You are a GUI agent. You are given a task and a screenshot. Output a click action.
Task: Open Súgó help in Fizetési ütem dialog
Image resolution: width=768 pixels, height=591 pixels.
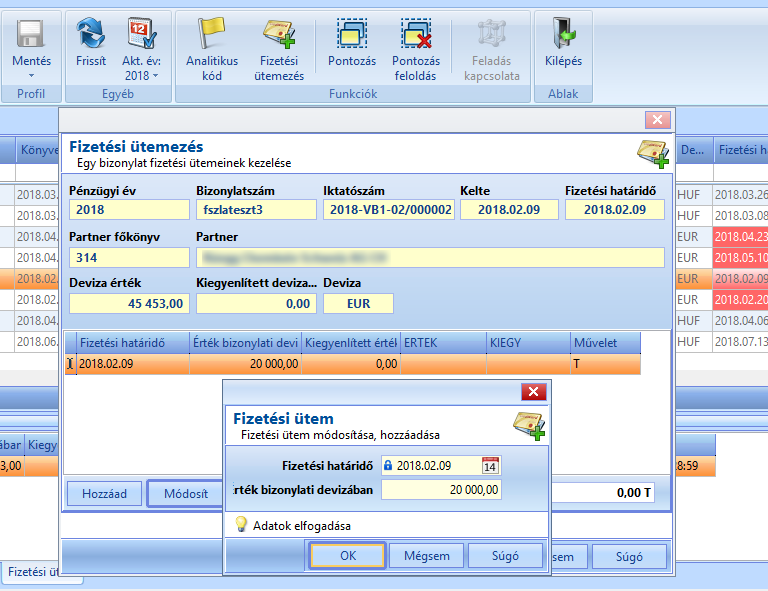[x=505, y=556]
